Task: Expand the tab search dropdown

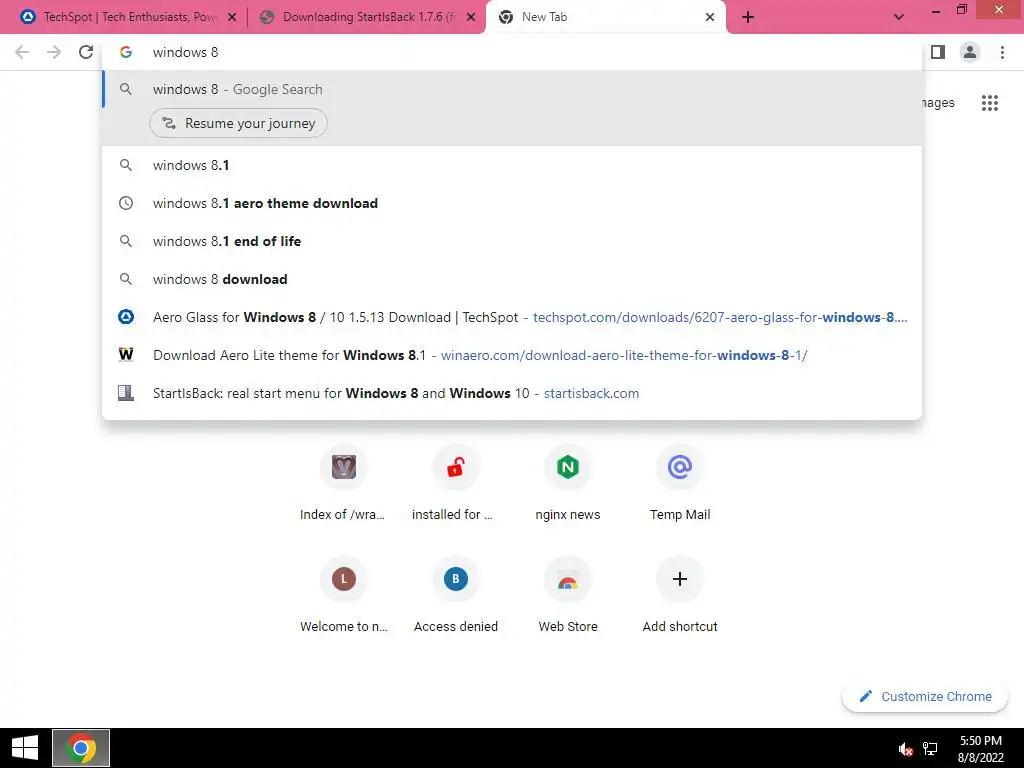Action: click(899, 17)
